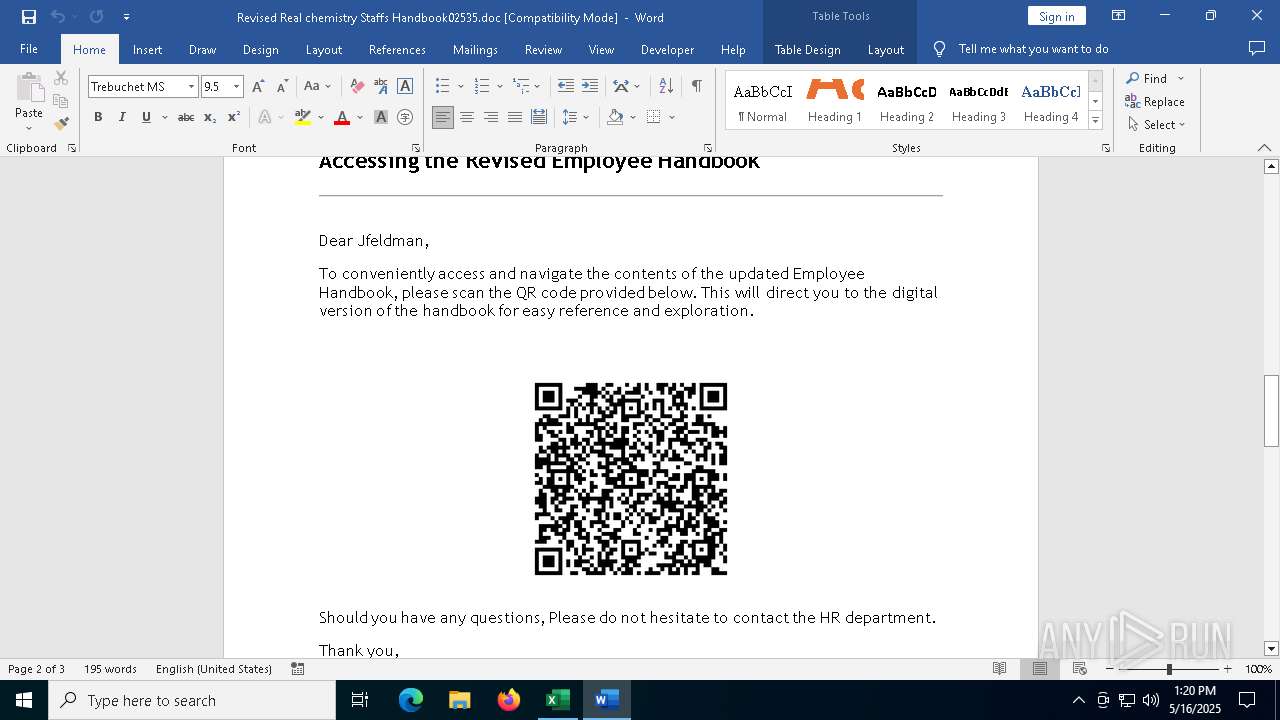This screenshot has width=1280, height=720.
Task: Open the Phonetic Guide icon
Action: 381,87
